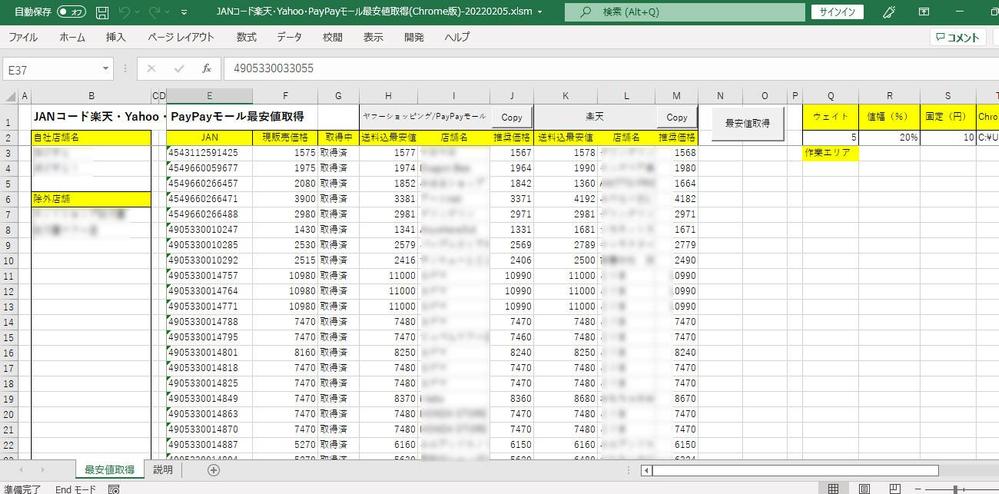Image resolution: width=999 pixels, height=494 pixels.
Task: Open the 校閲 tab
Action: pyautogui.click(x=332, y=37)
